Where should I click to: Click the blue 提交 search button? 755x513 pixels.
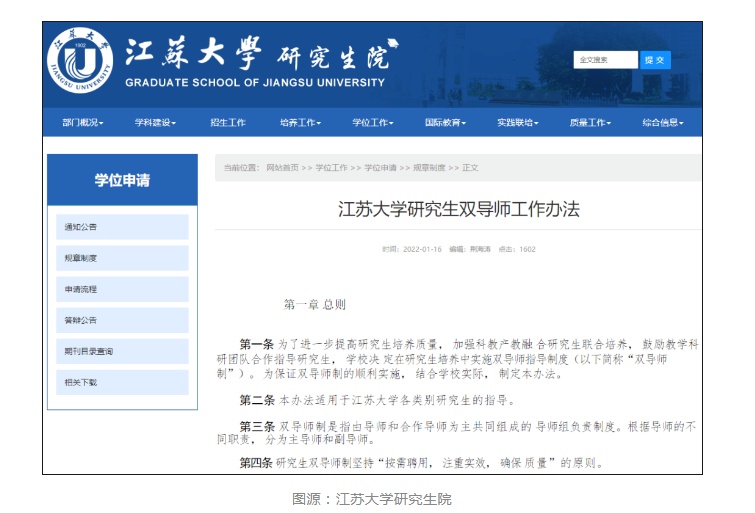tap(655, 60)
